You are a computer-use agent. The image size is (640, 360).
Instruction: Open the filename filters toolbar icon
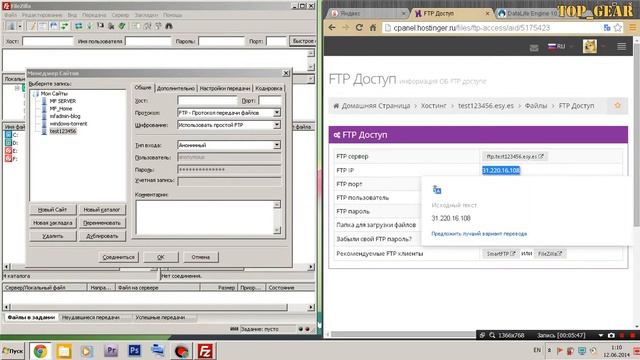point(136,26)
